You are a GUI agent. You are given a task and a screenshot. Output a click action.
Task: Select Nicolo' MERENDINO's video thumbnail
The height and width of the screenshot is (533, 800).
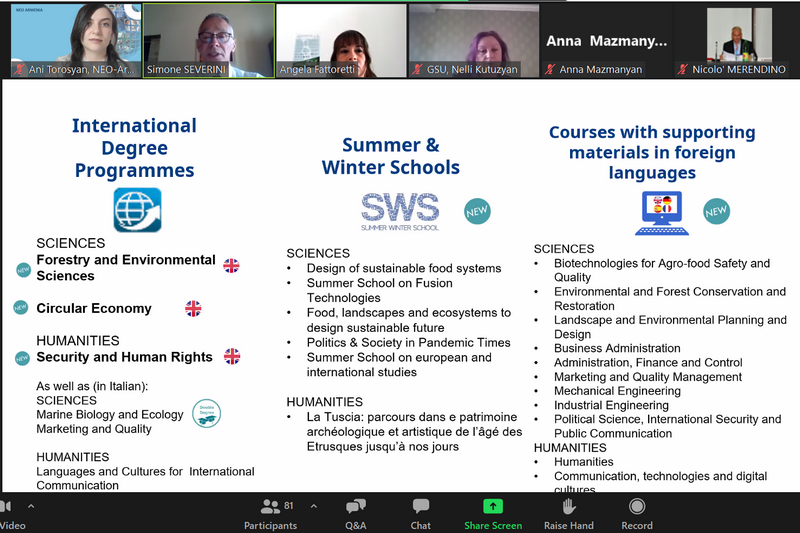tap(739, 41)
